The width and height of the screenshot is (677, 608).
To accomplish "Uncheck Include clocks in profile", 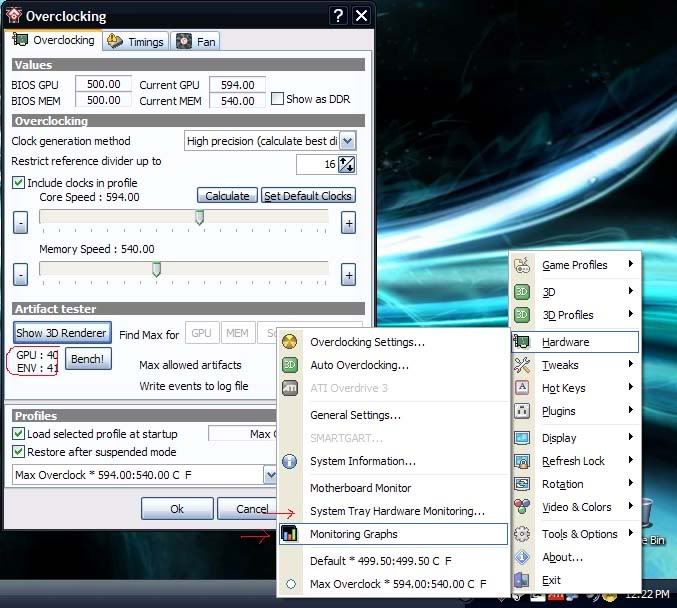I will 18,182.
